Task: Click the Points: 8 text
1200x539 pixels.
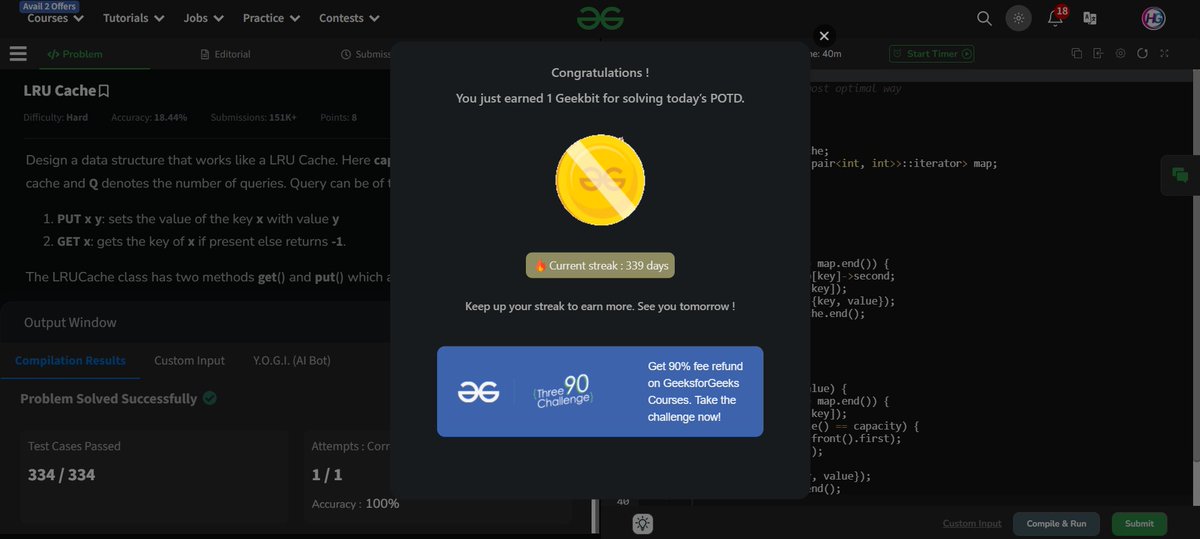Action: (339, 118)
